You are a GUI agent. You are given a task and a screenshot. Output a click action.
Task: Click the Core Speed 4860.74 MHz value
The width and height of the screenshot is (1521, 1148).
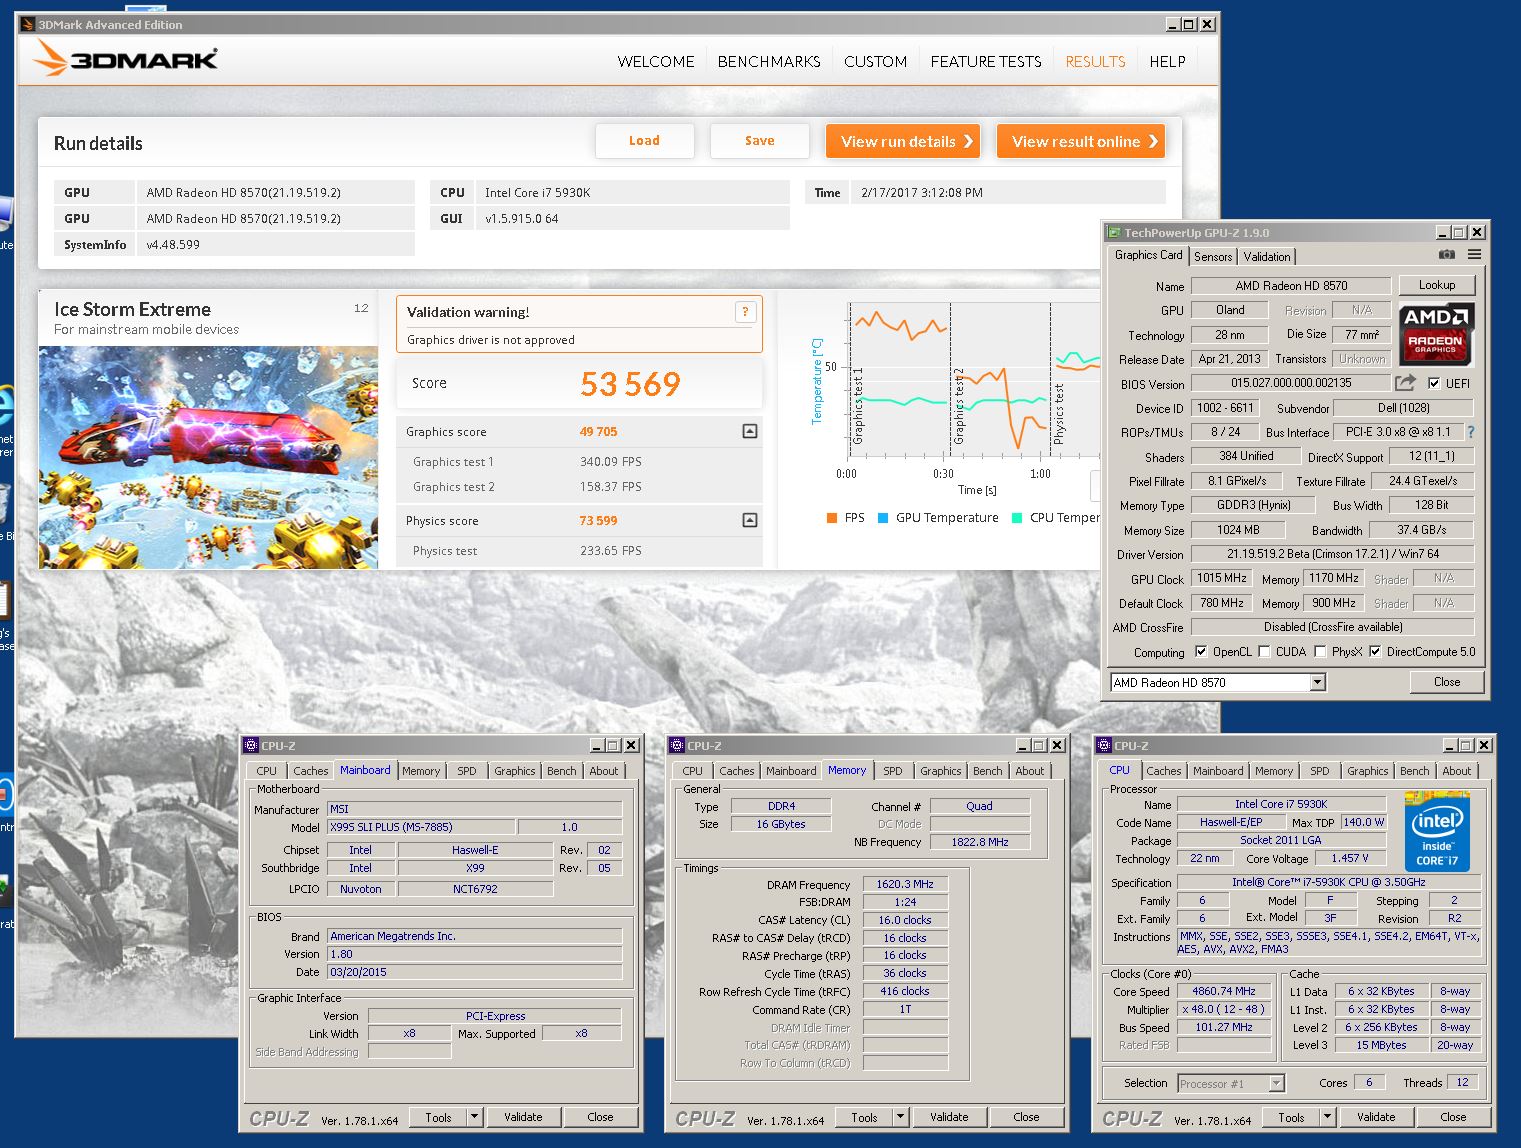point(1224,992)
